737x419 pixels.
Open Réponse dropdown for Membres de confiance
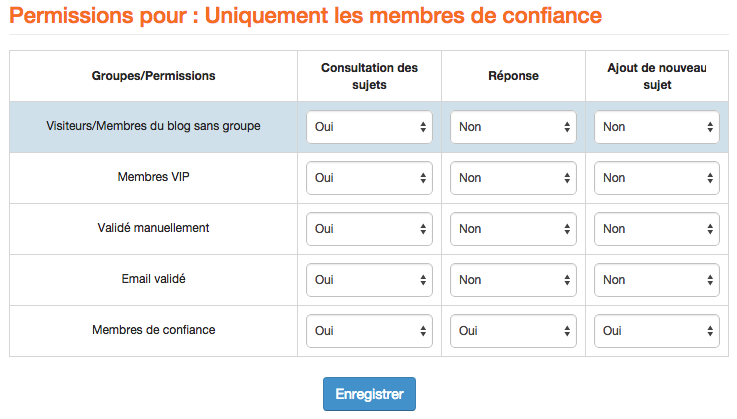coord(513,331)
